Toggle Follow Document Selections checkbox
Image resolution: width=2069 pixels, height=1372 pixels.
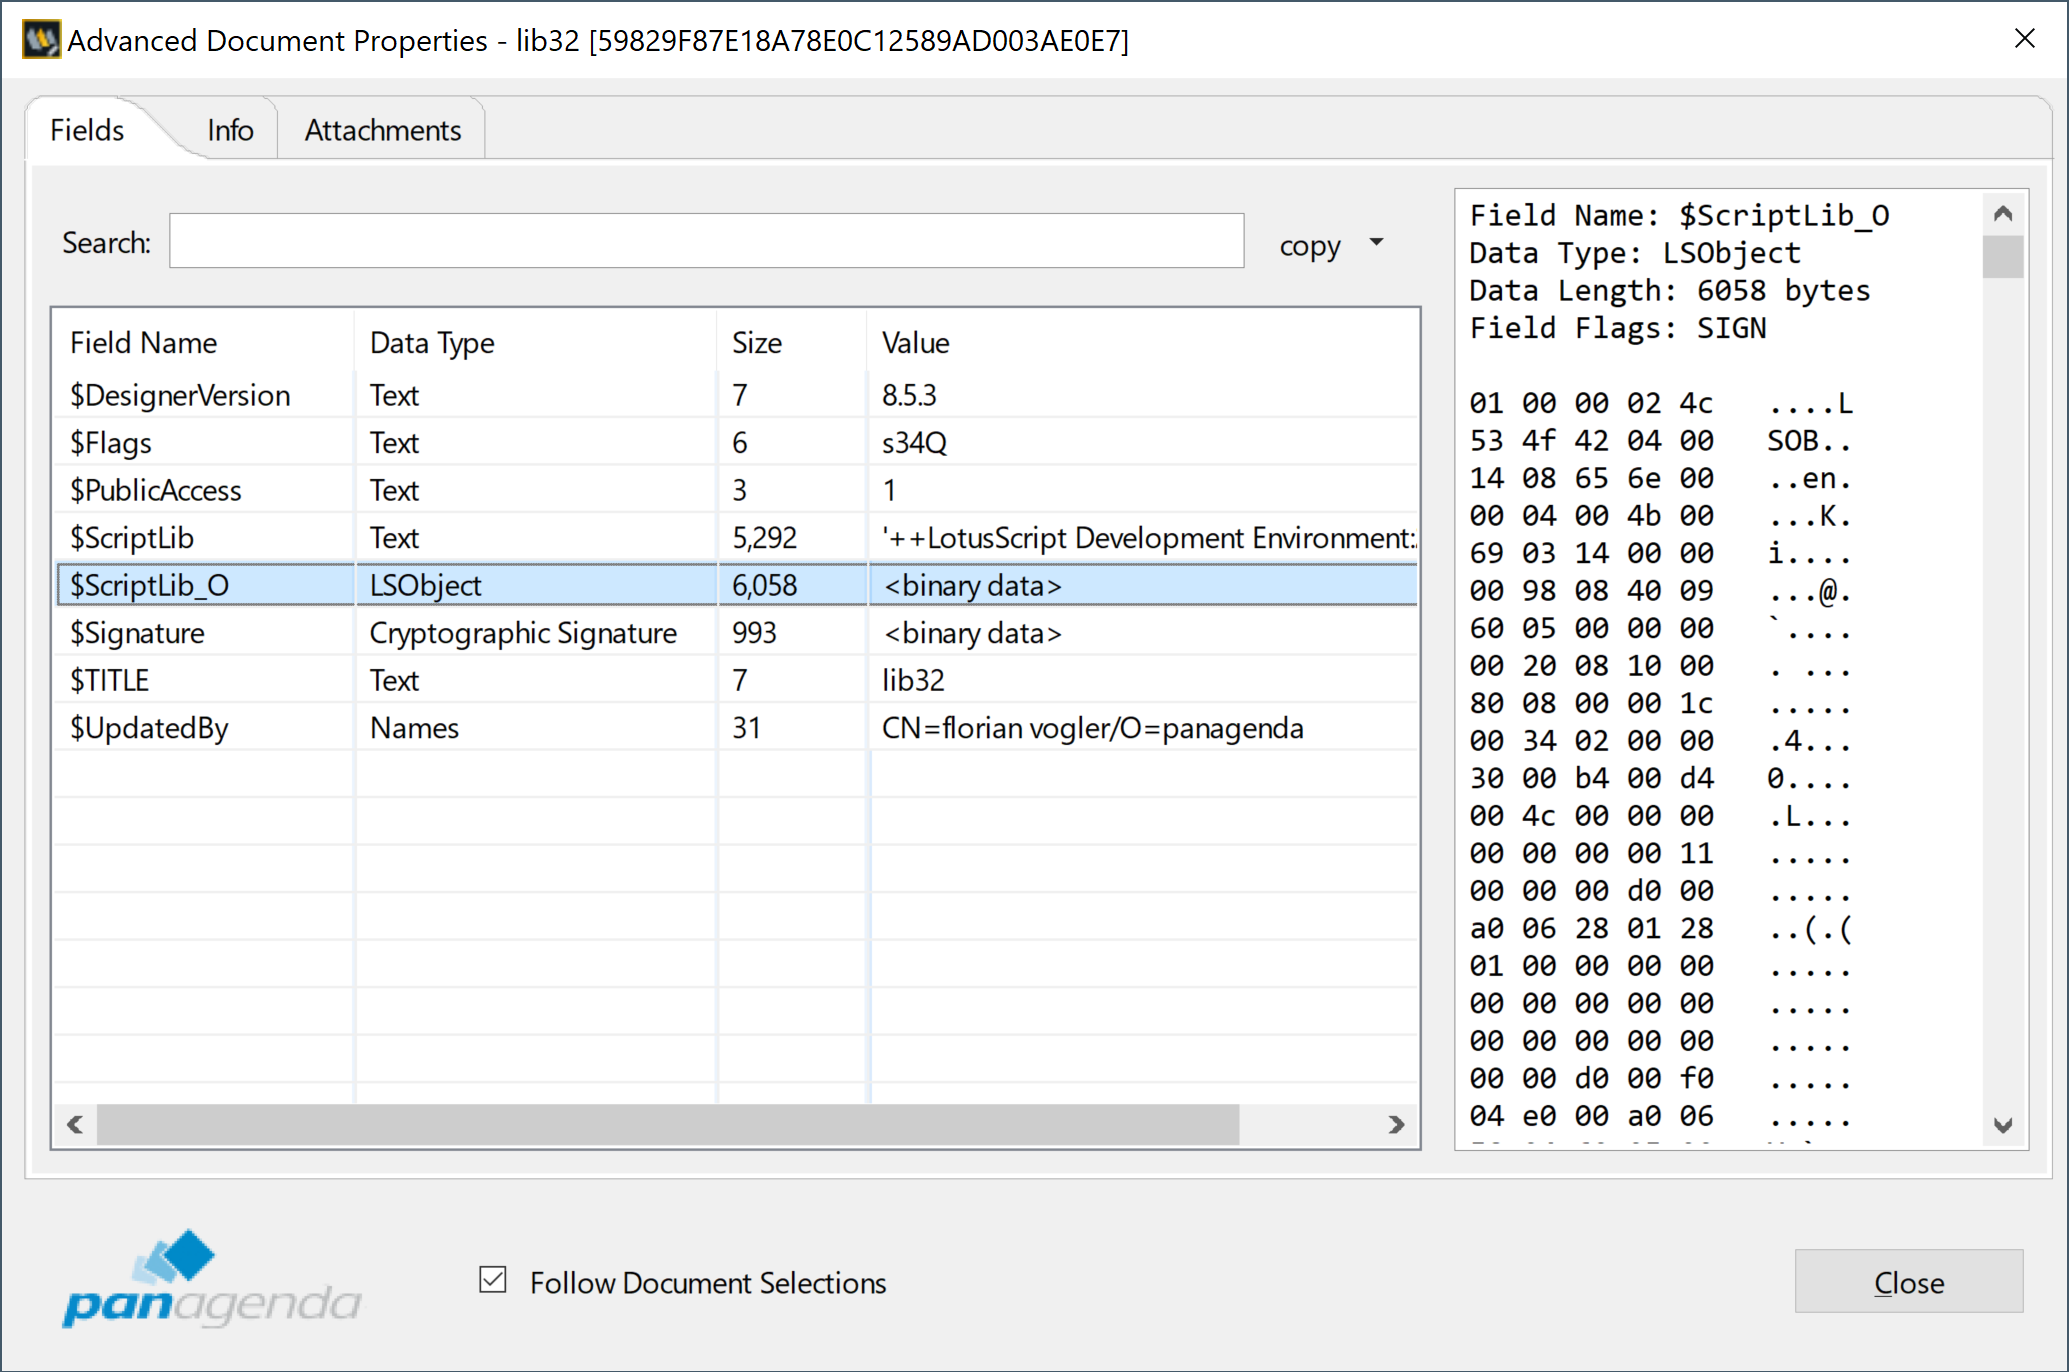[x=493, y=1280]
